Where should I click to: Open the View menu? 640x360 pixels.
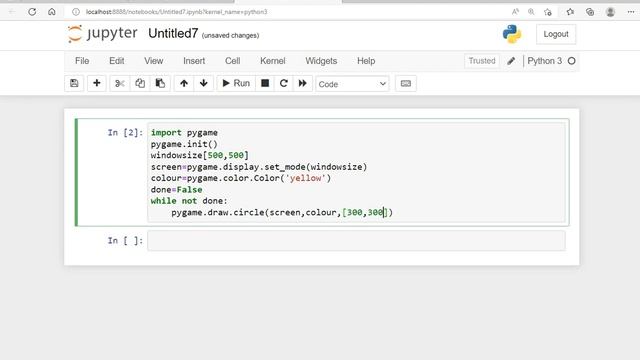[x=153, y=61]
